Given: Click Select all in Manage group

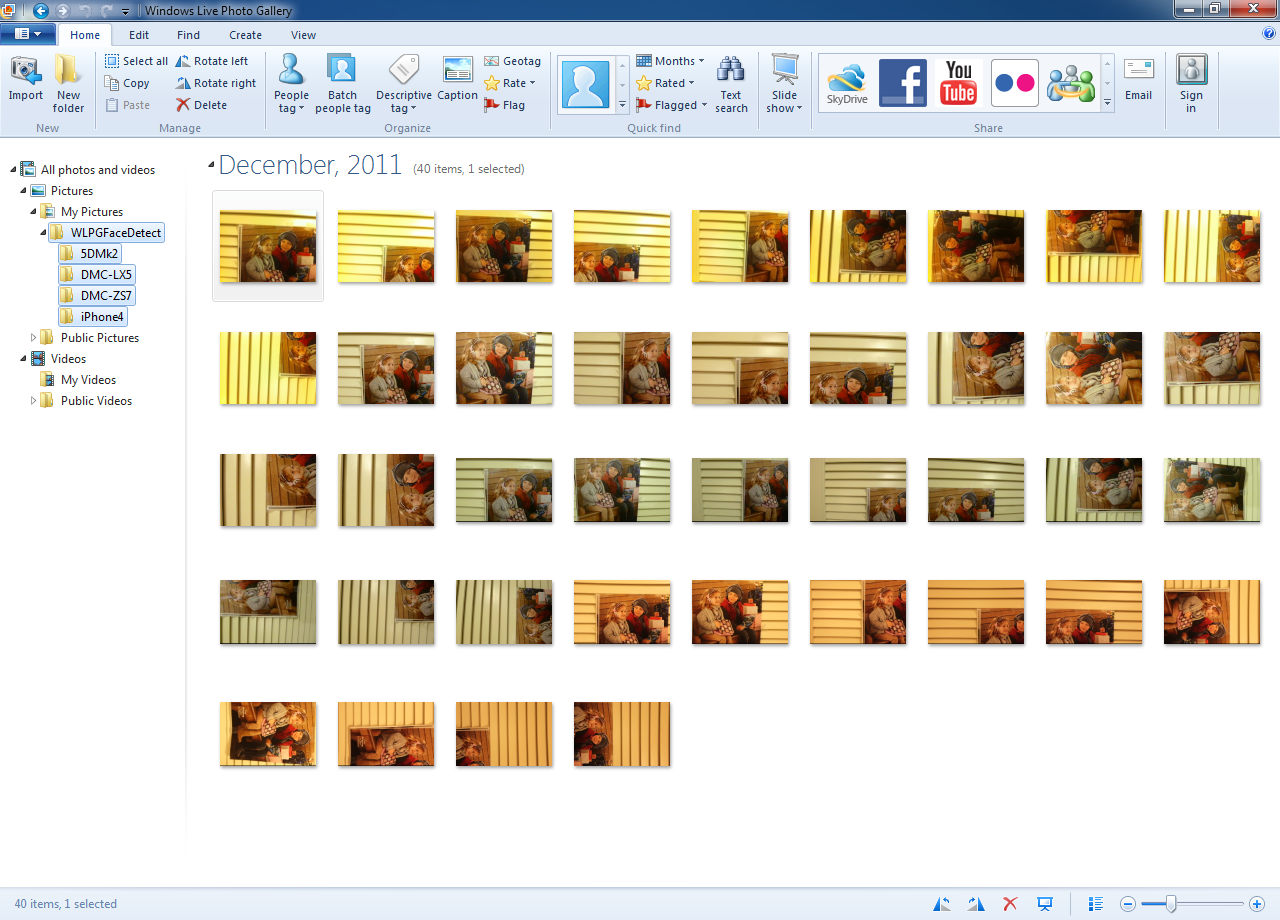Looking at the screenshot, I should coord(136,61).
